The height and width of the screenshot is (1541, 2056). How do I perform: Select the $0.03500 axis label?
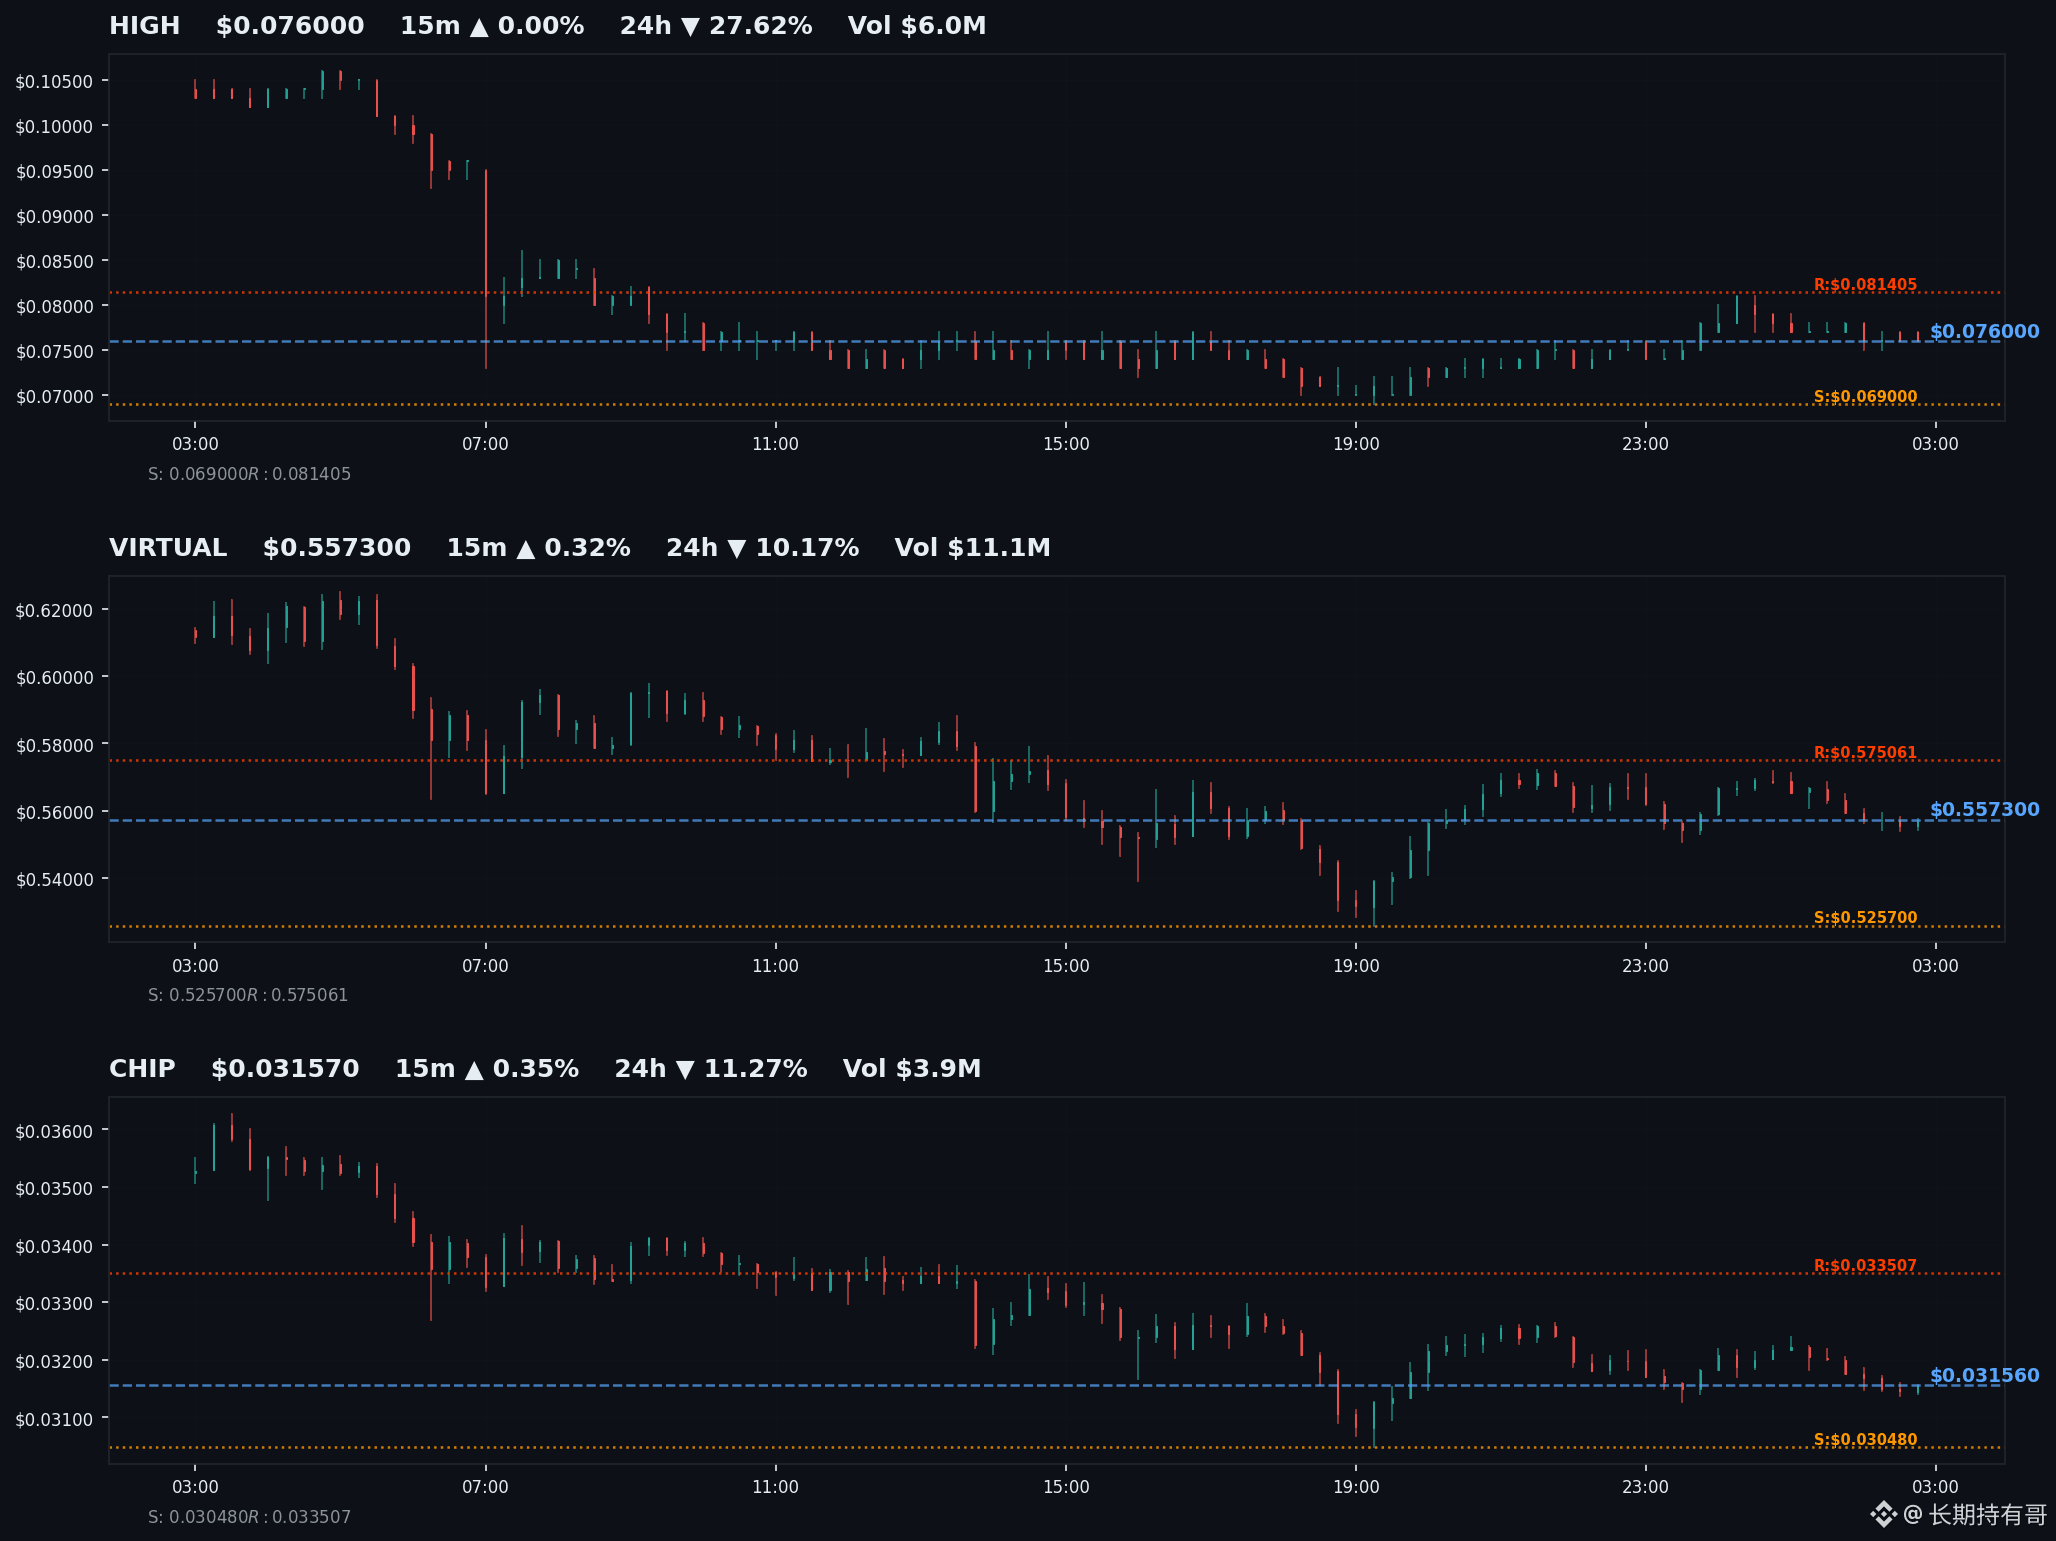[x=54, y=1189]
